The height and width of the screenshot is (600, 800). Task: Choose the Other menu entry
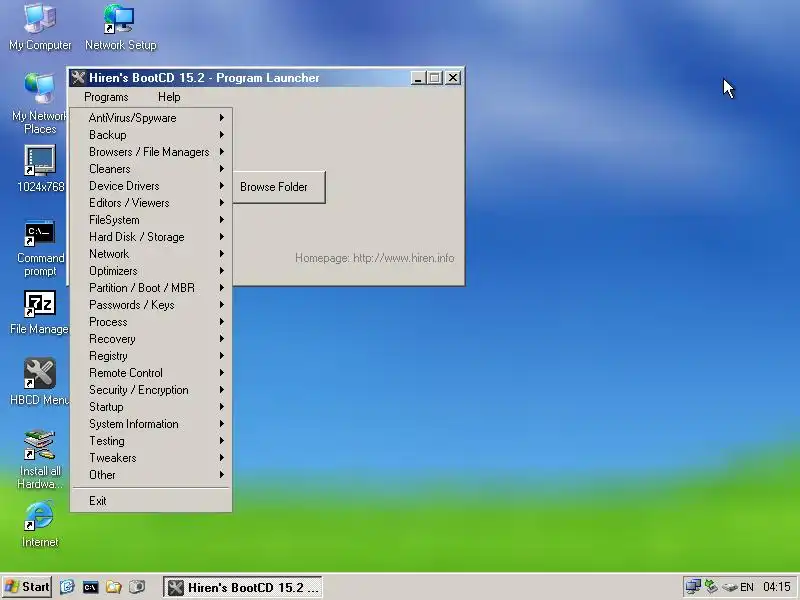(x=151, y=475)
